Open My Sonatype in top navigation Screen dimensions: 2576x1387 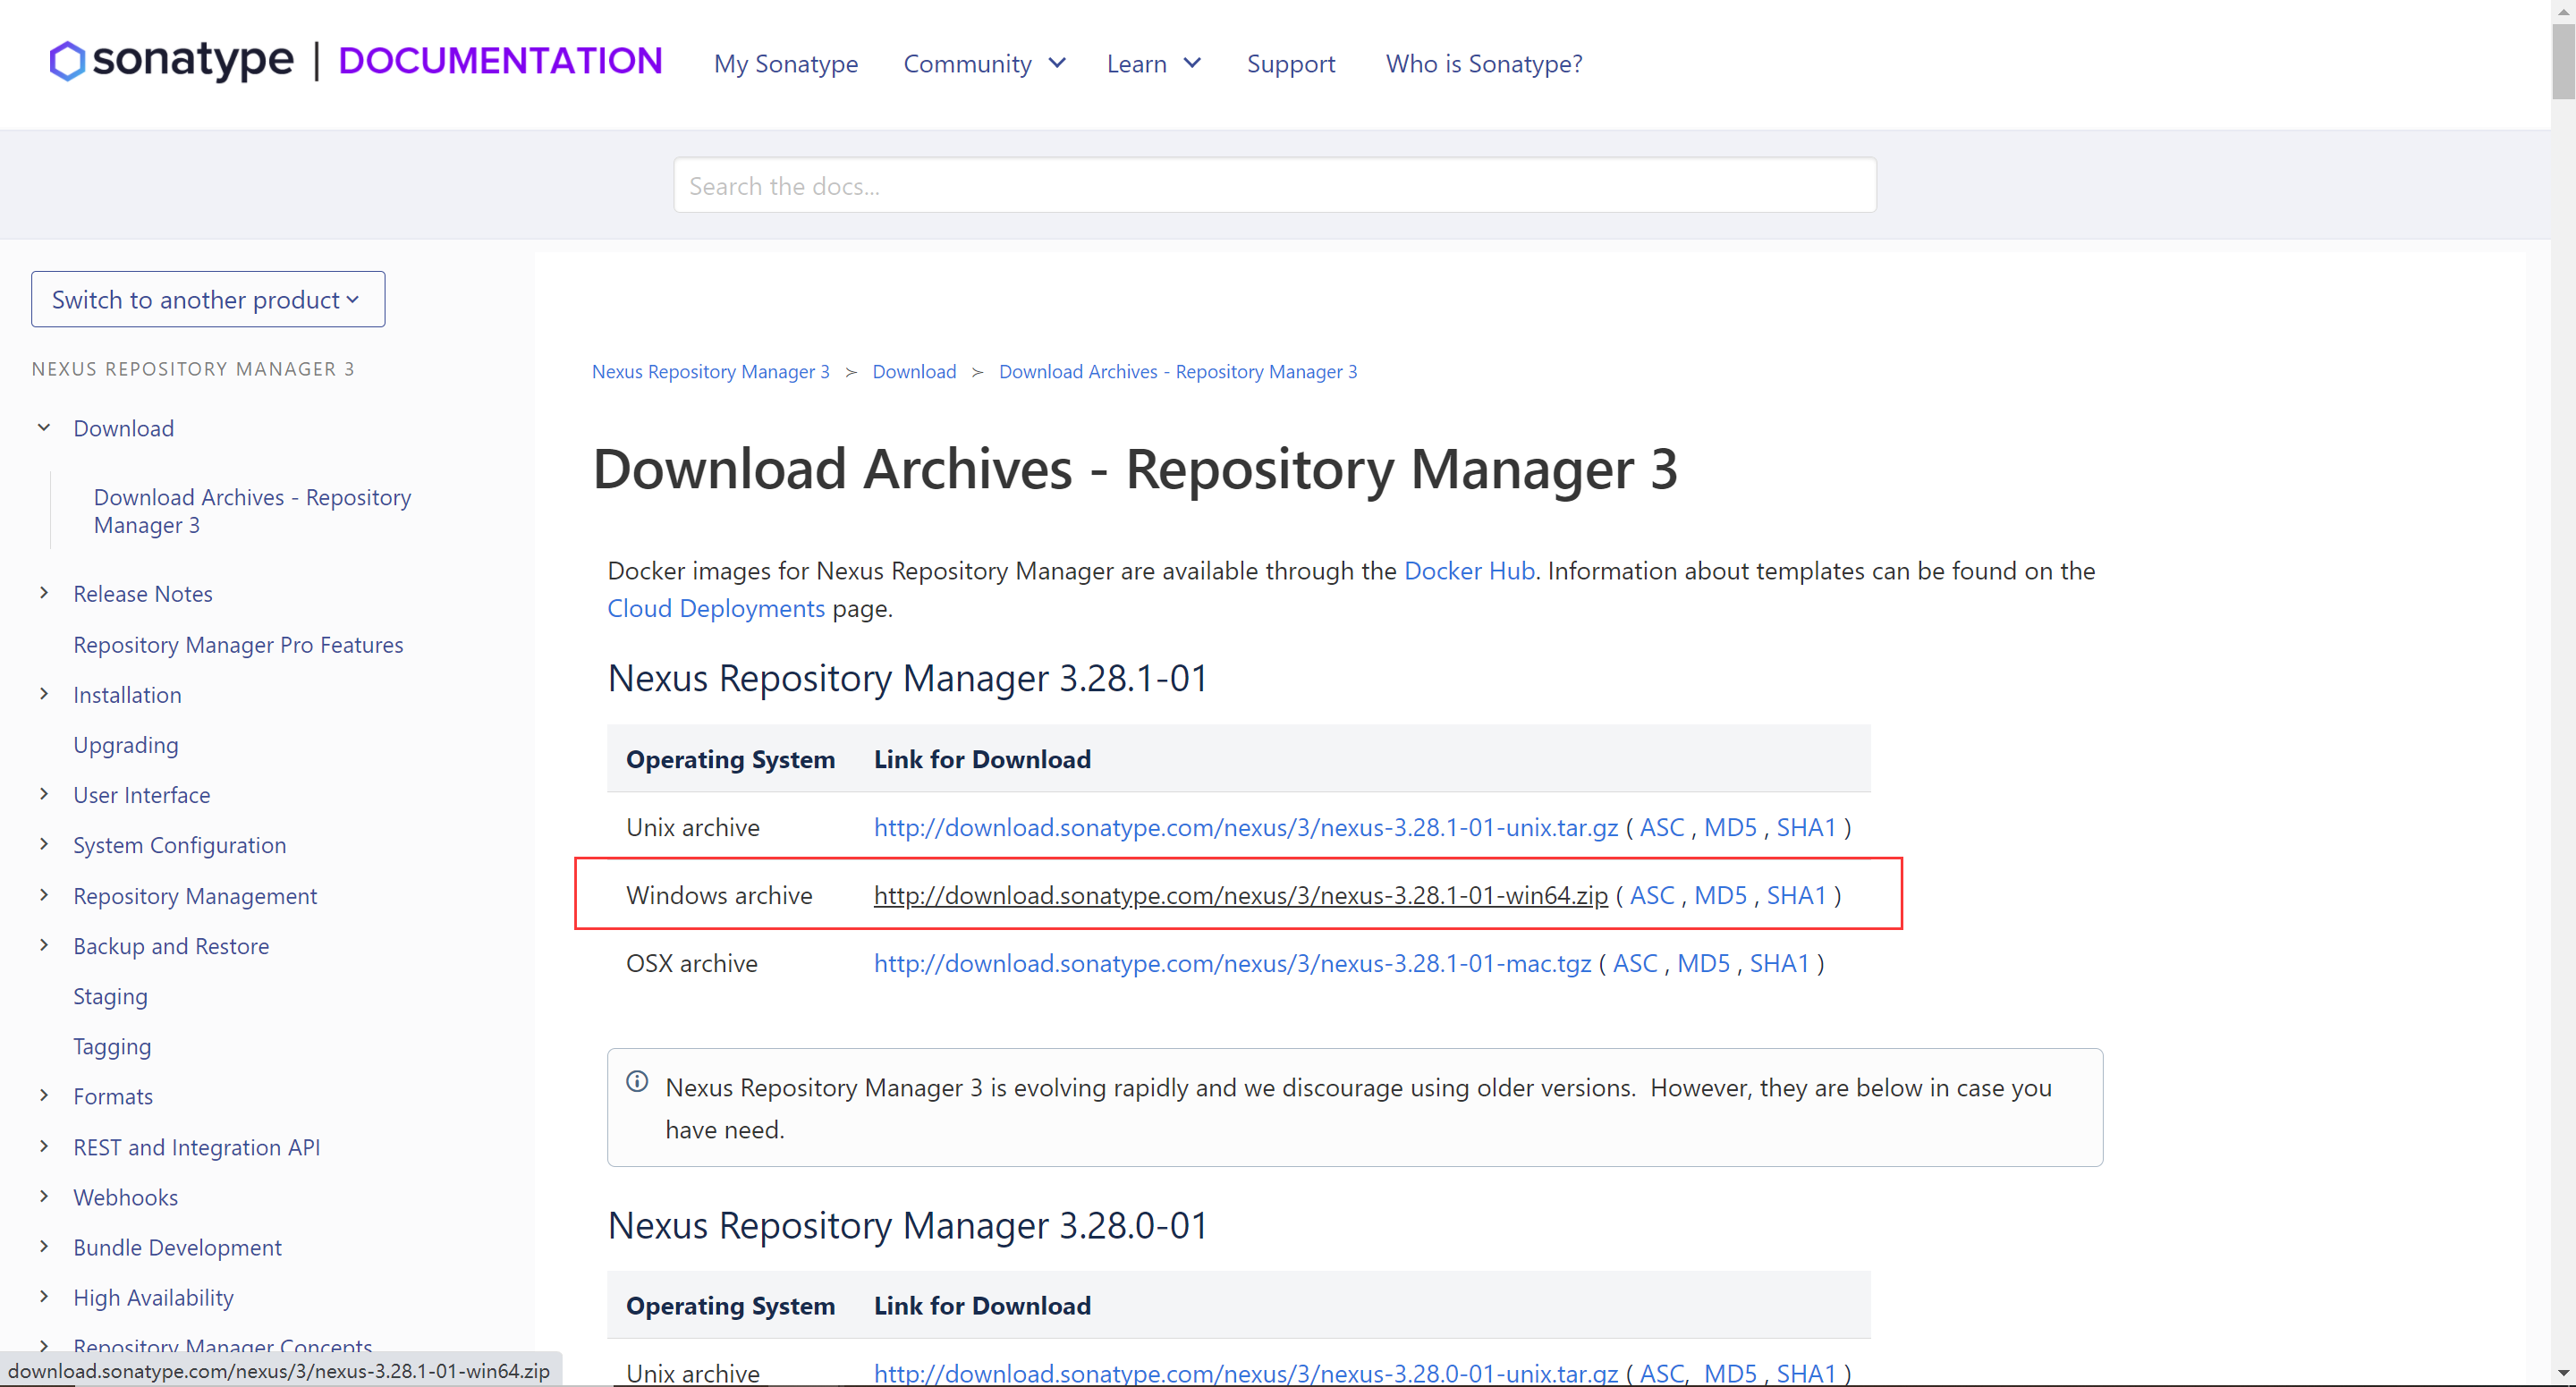pos(785,64)
